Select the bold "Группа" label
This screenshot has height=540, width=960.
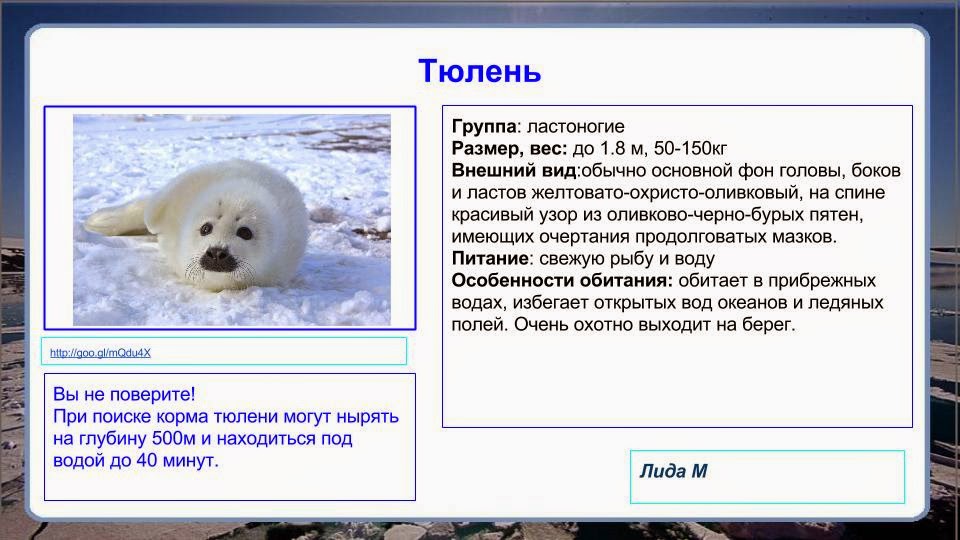pyautogui.click(x=484, y=127)
